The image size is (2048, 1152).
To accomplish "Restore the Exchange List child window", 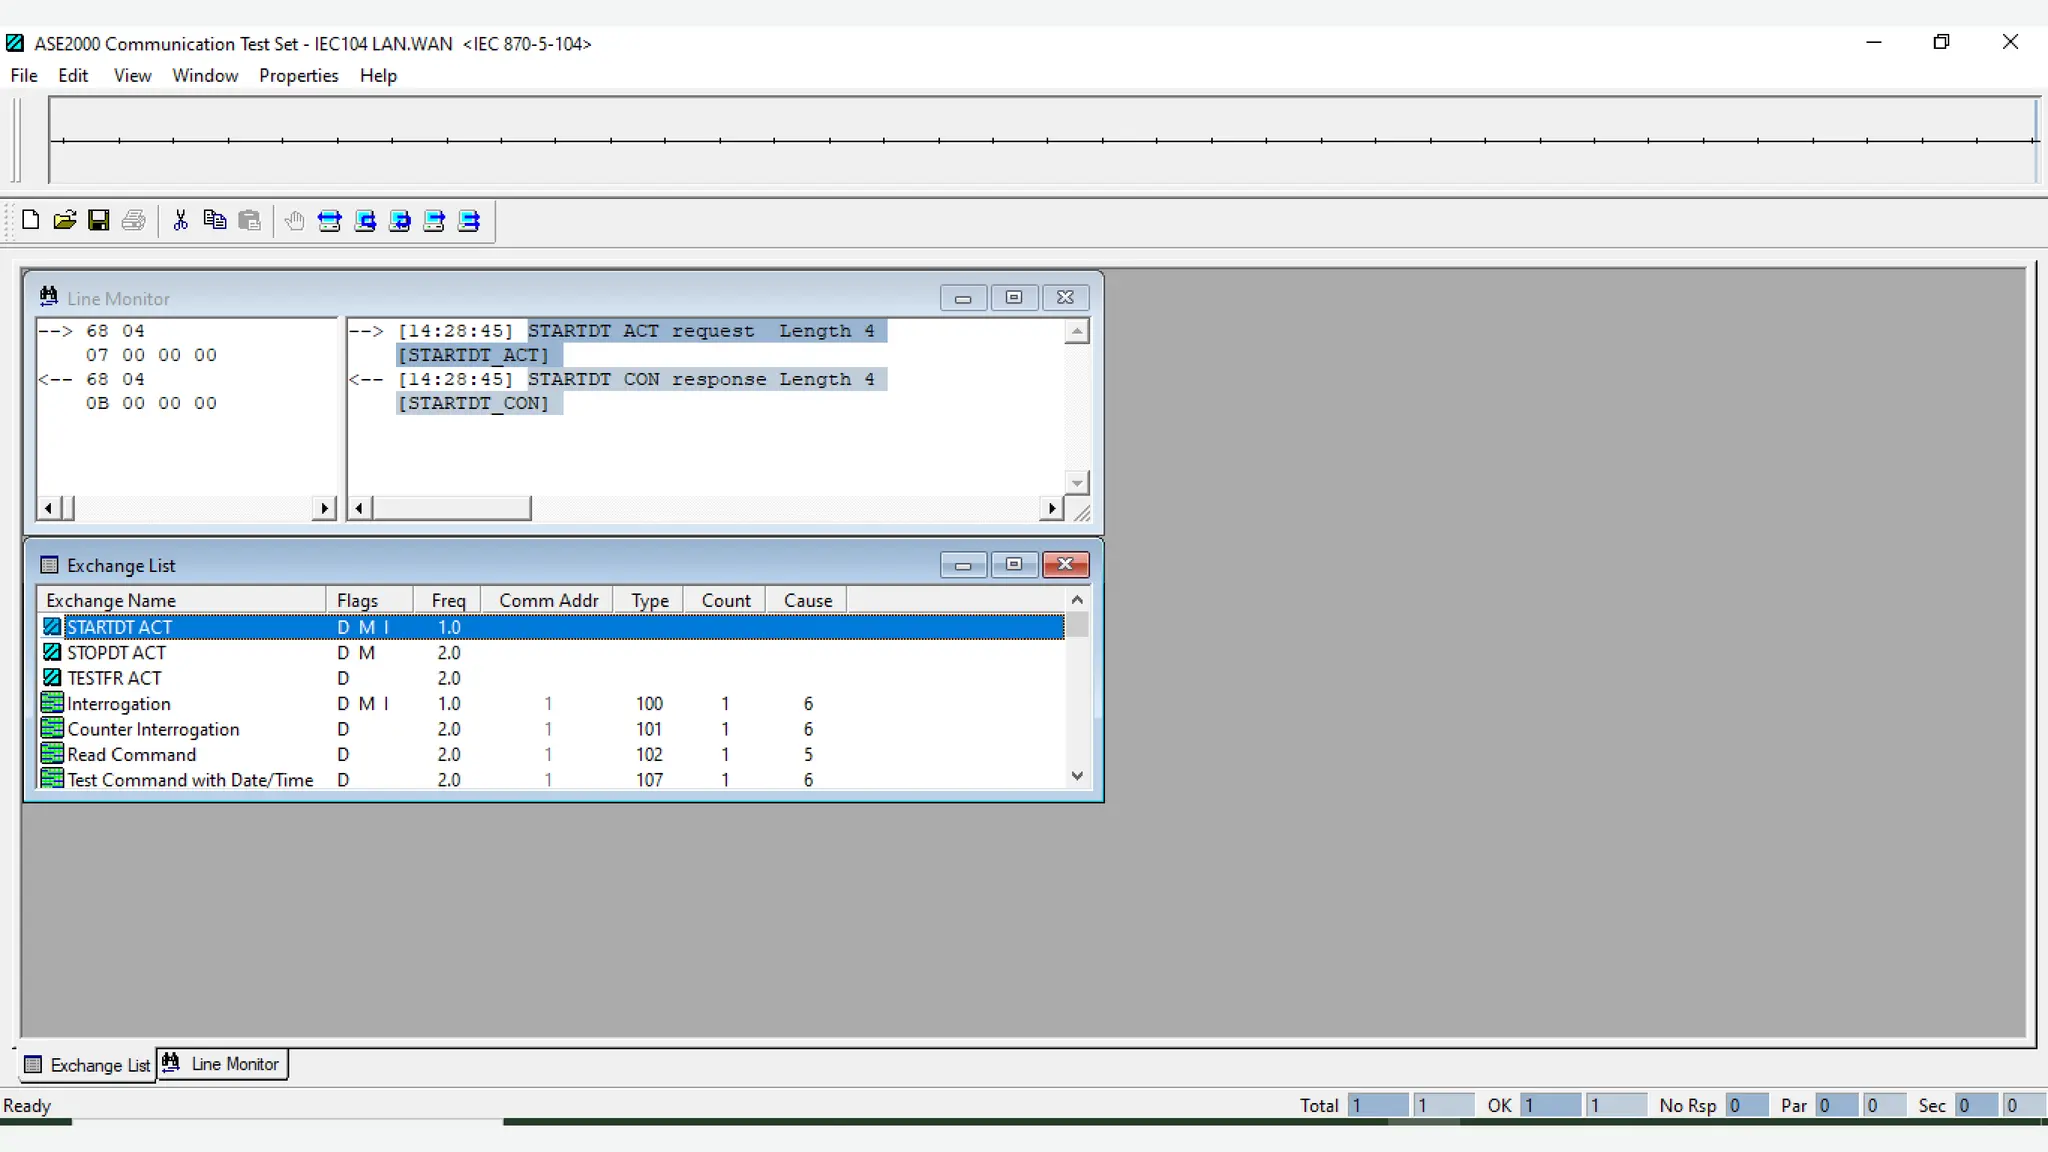I will (x=1014, y=565).
